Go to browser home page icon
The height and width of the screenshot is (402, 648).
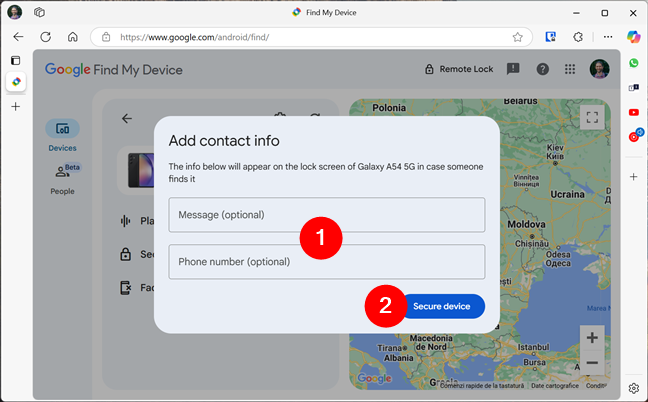73,37
